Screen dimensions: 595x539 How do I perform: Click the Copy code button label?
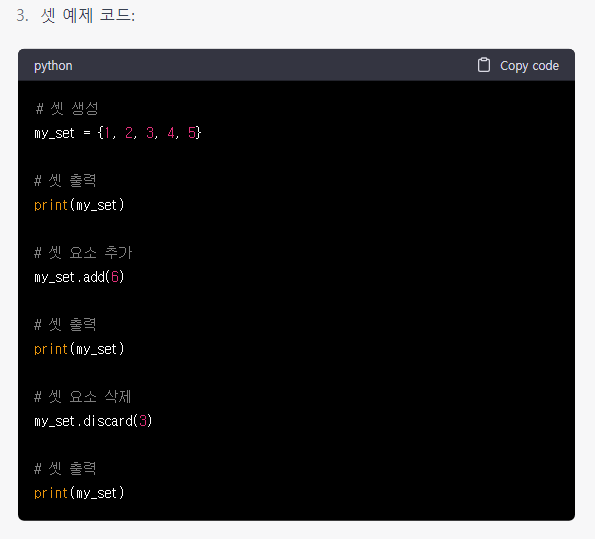point(529,66)
